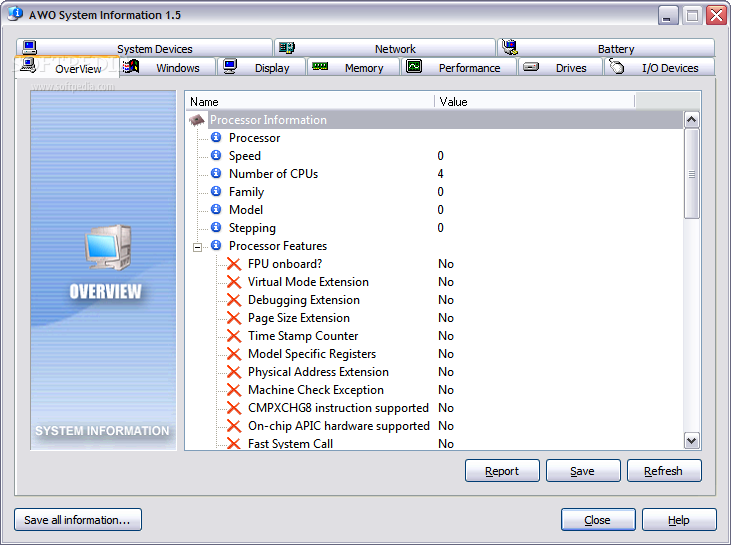Click info icon beside Family row

pyautogui.click(x=216, y=191)
